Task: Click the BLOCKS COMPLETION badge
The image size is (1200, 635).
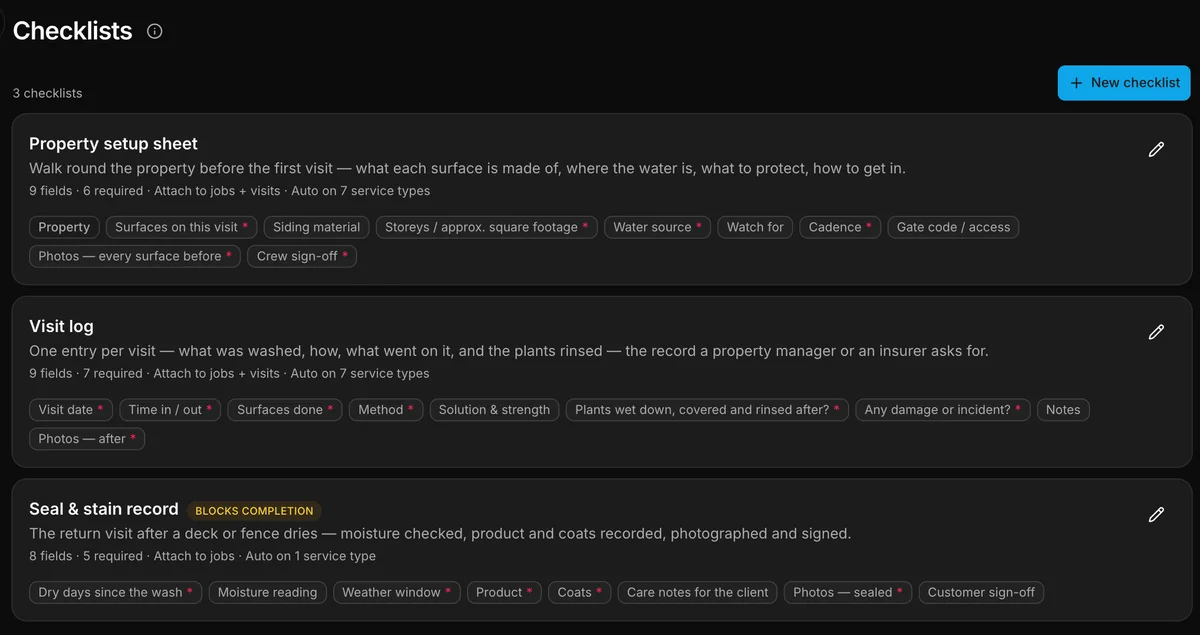Action: tap(254, 510)
